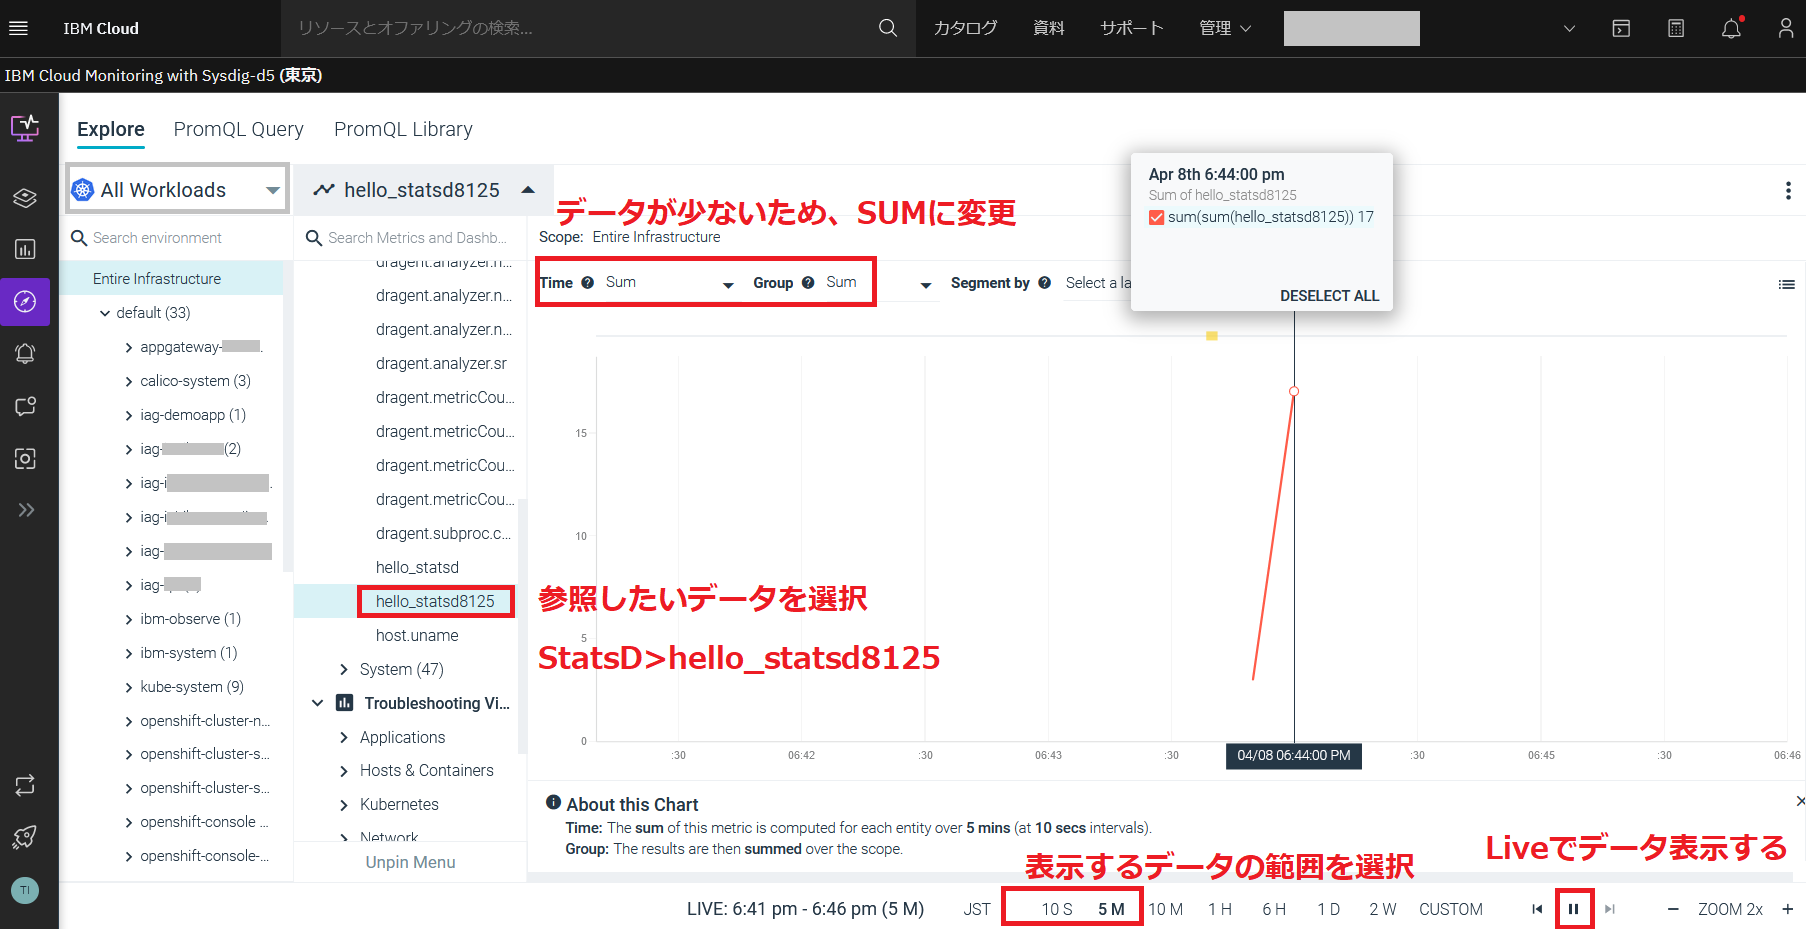Click DESELECT ALL in the legend popup
Screen dimensions: 1806x929
[1329, 296]
